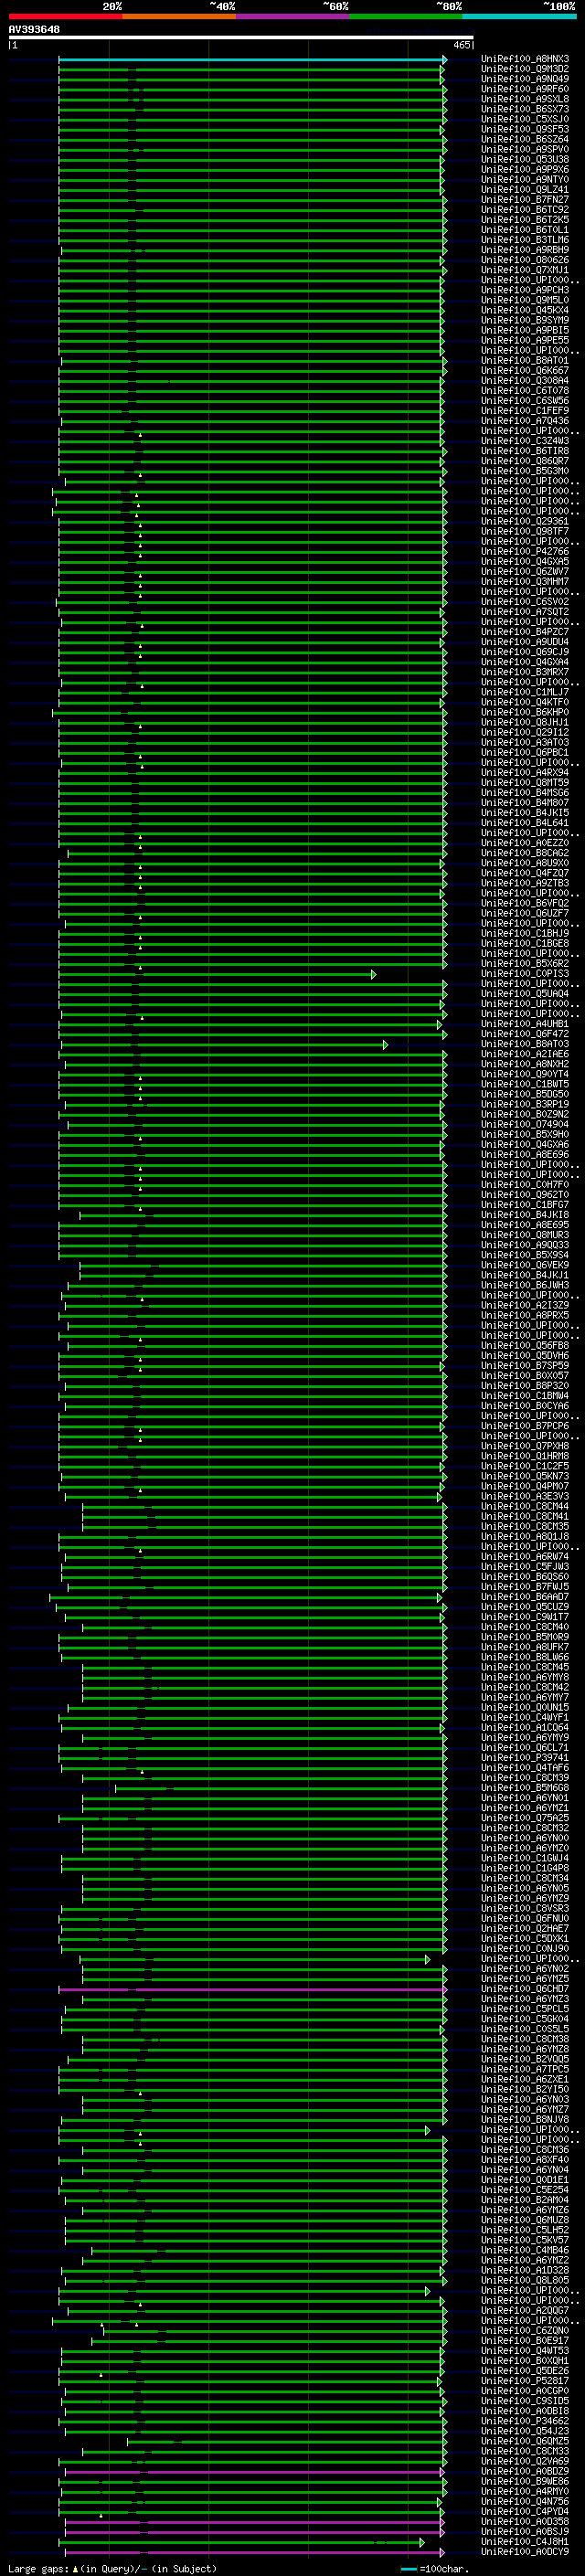Click label UniRef100_A3E3V3

click(525, 1496)
